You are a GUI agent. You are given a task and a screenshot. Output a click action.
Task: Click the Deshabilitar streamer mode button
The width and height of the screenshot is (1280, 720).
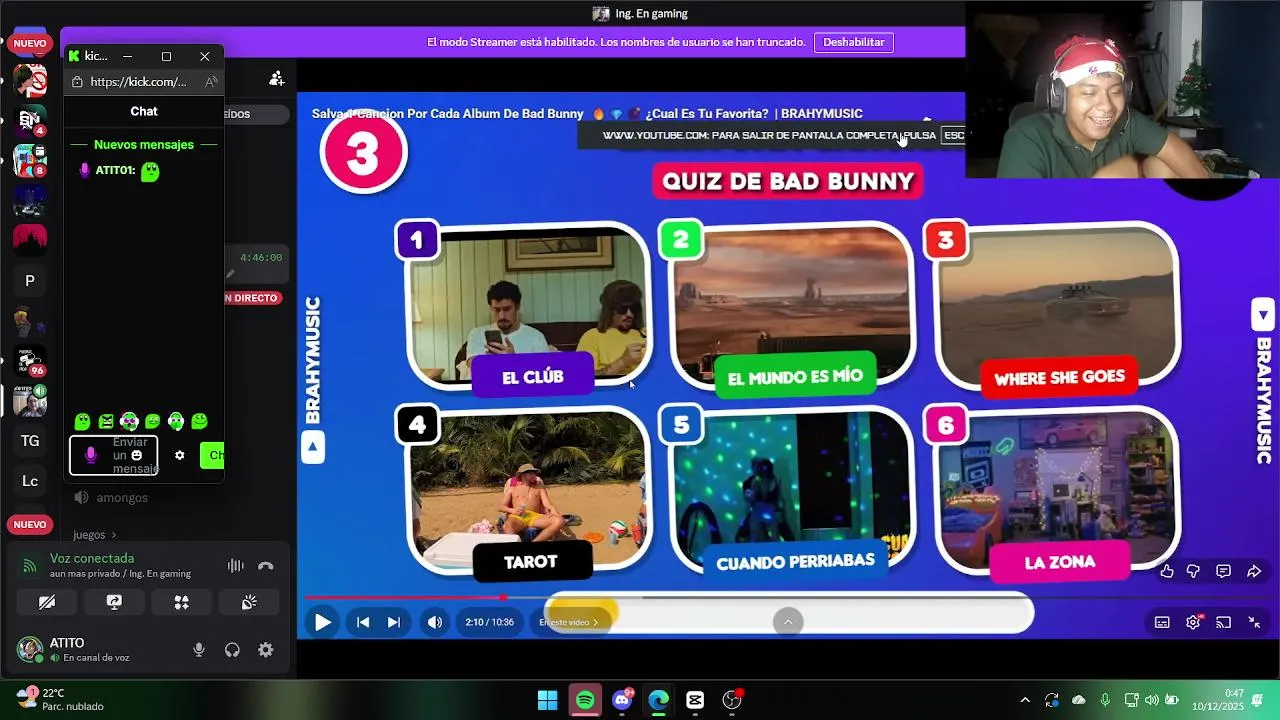(854, 42)
